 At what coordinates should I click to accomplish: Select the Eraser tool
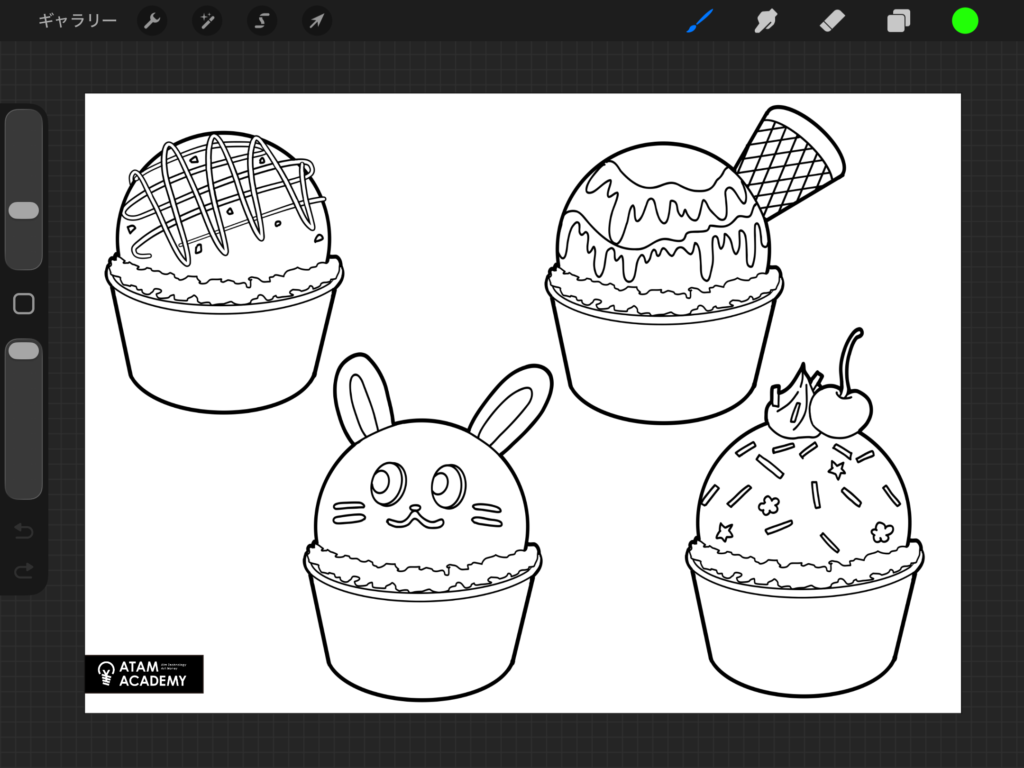click(832, 21)
